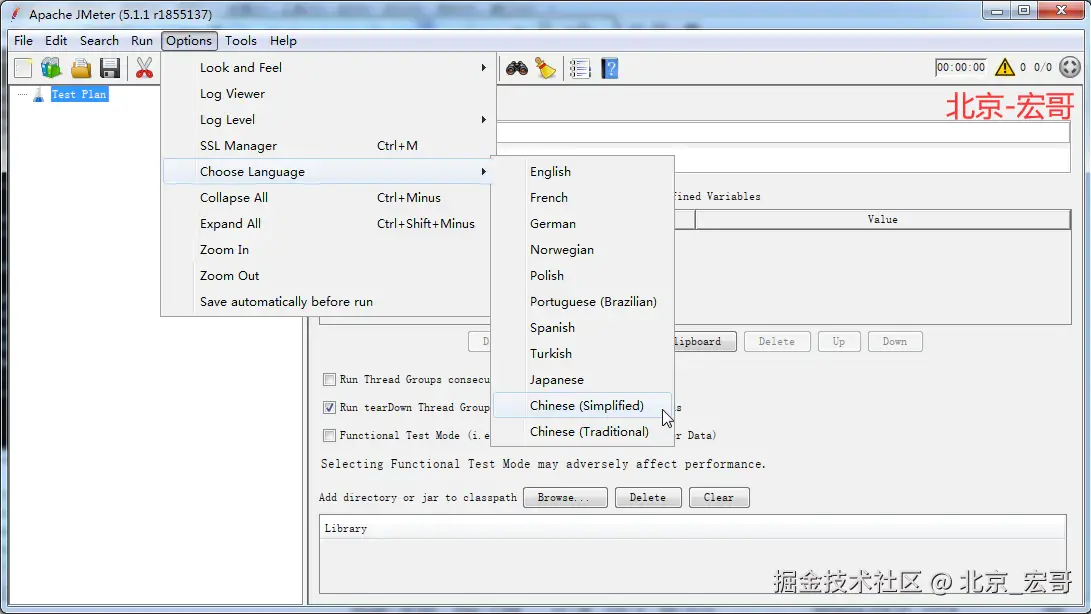Choose Collapse All menu item
This screenshot has width=1091, height=614.
pyautogui.click(x=328, y=198)
